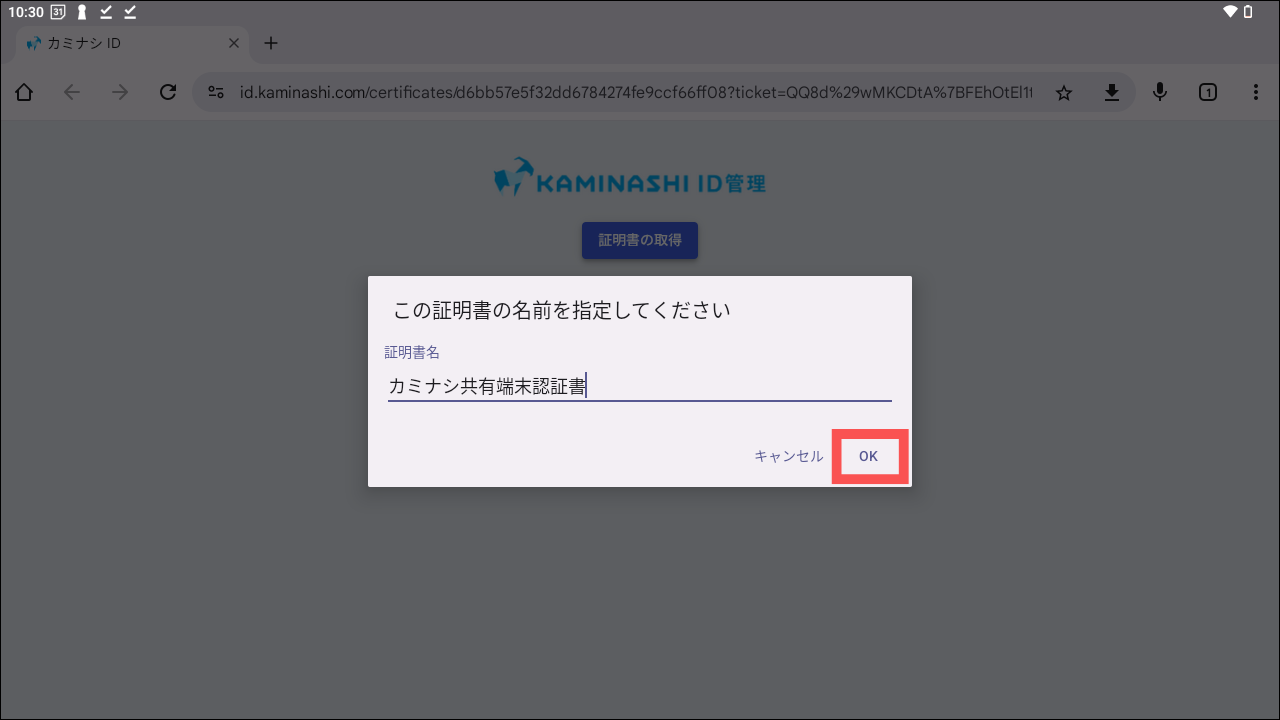Open site information icon in address bar

[x=215, y=92]
